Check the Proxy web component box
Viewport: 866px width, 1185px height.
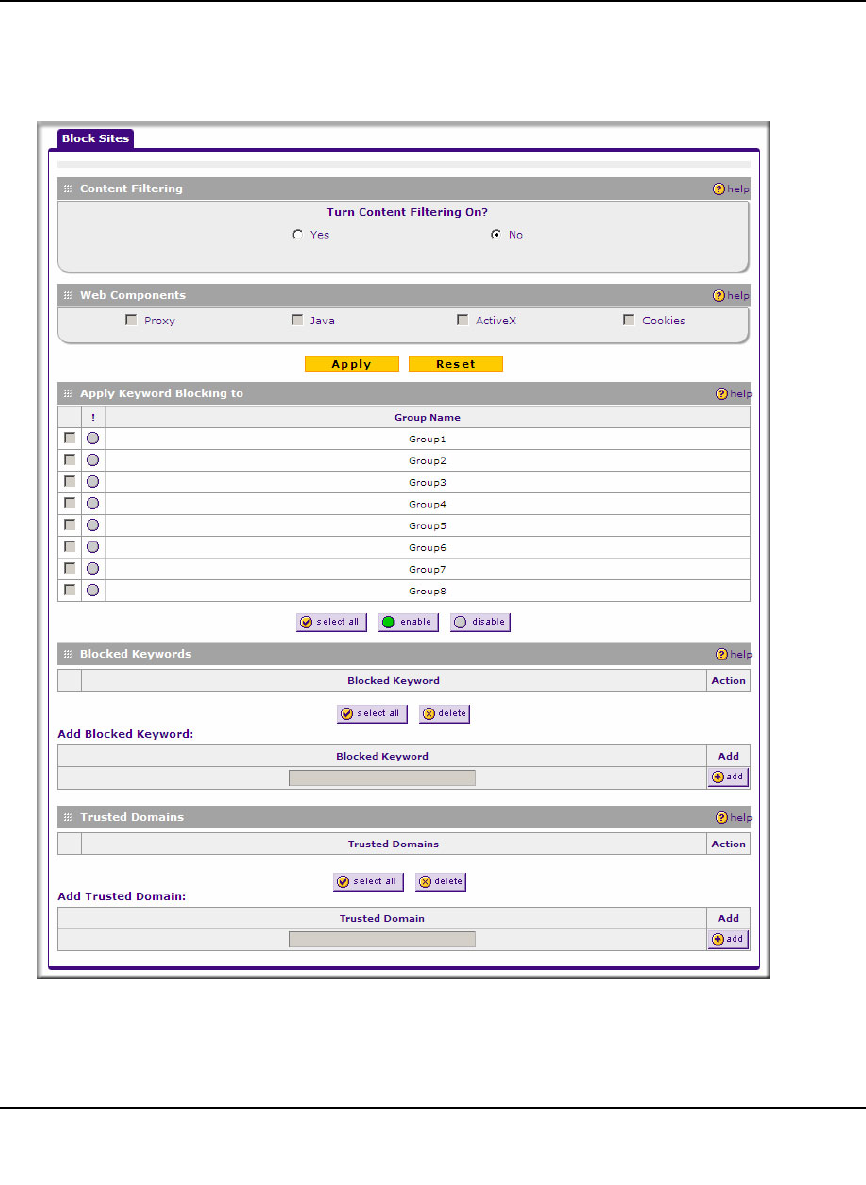pos(131,320)
